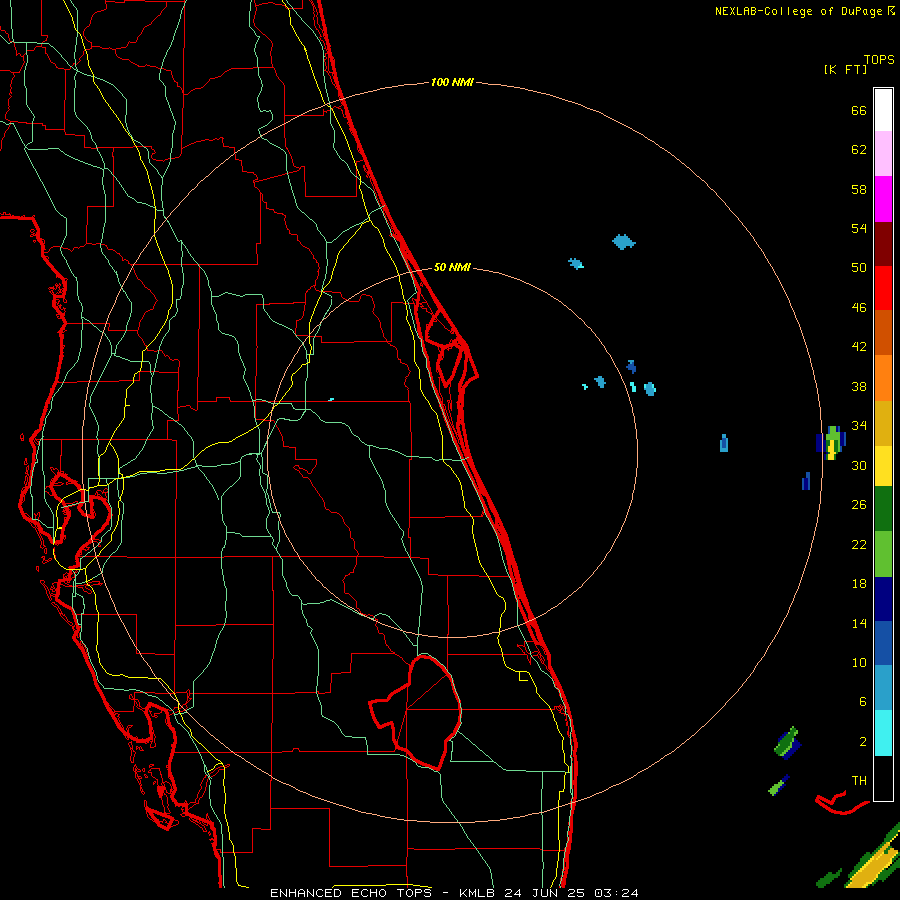
Task: Click the bright red legend swatch
Action: click(x=883, y=288)
